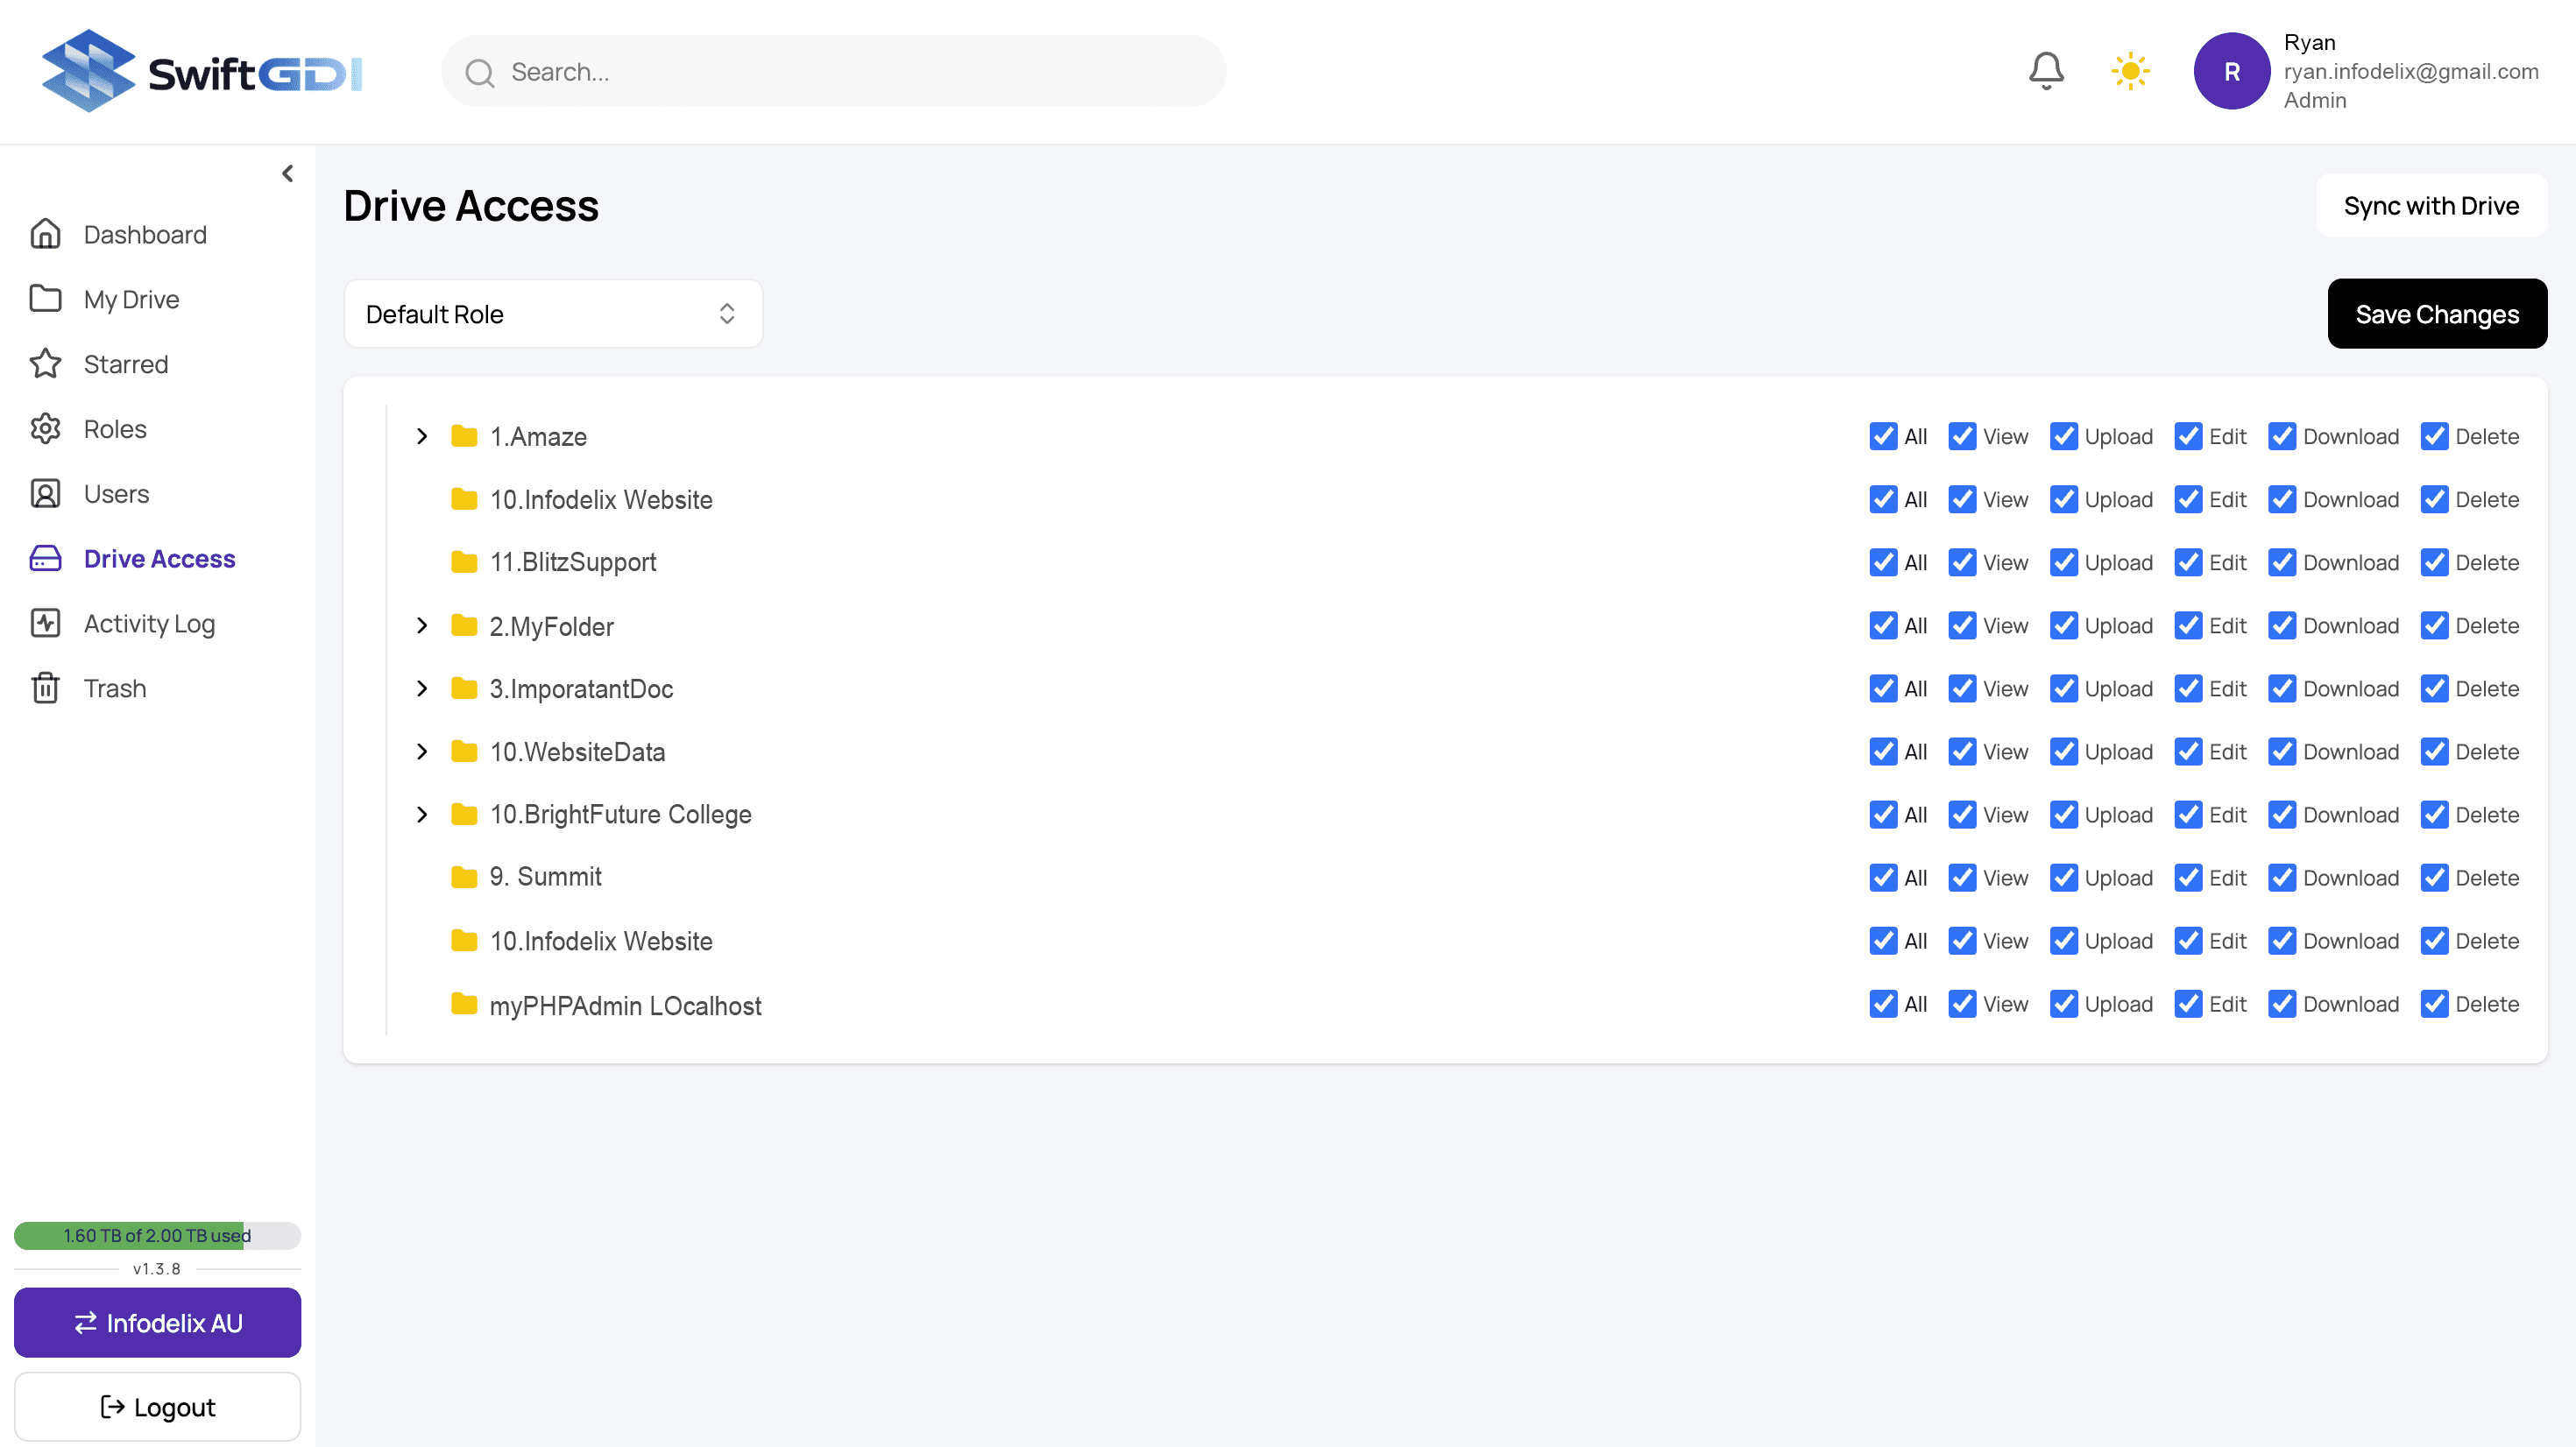Toggle the sun theme icon
The image size is (2576, 1447).
[2130, 71]
